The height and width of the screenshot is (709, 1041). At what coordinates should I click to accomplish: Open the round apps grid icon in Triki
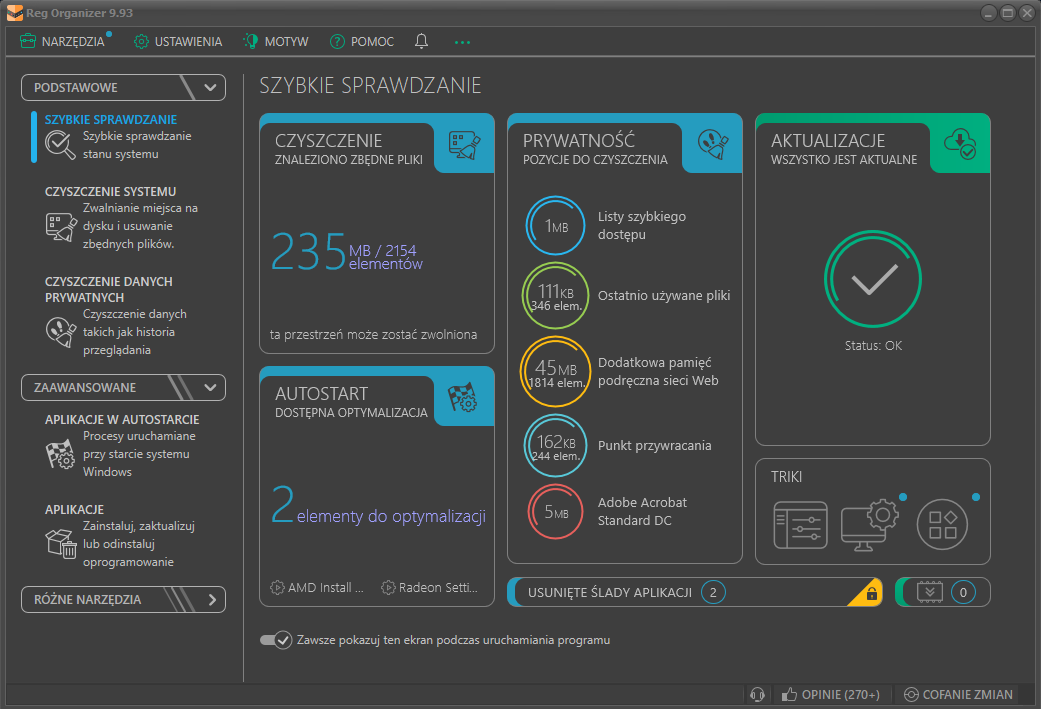pyautogui.click(x=942, y=524)
